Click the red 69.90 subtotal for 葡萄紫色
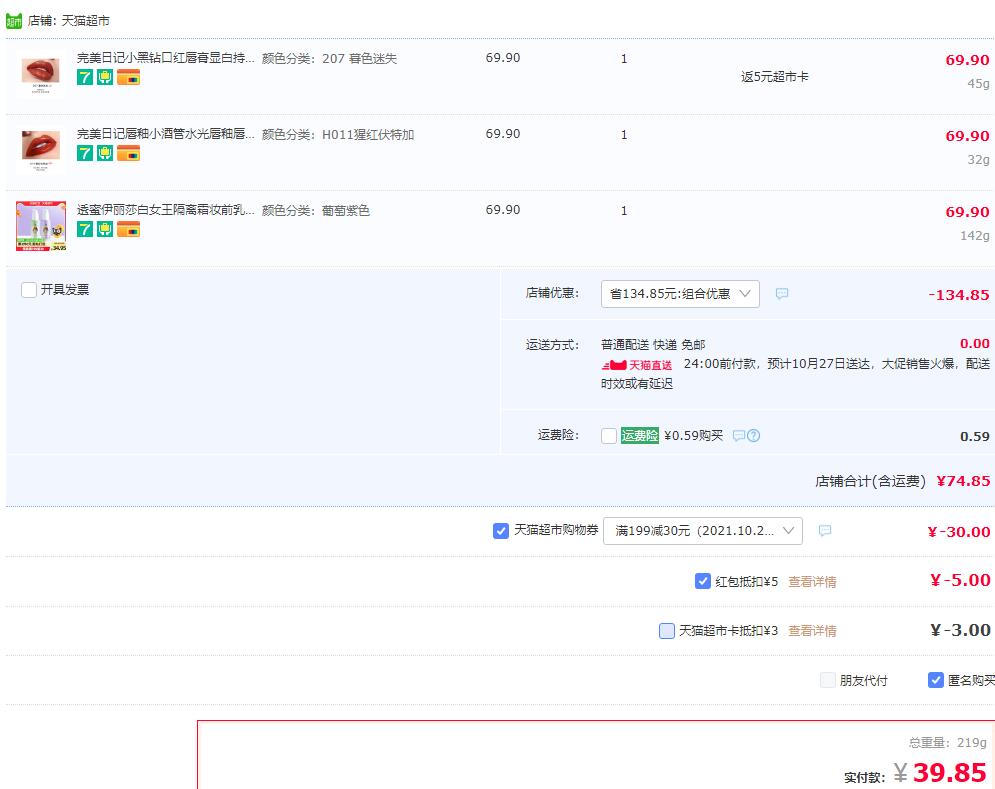This screenshot has width=995, height=789. coord(968,212)
